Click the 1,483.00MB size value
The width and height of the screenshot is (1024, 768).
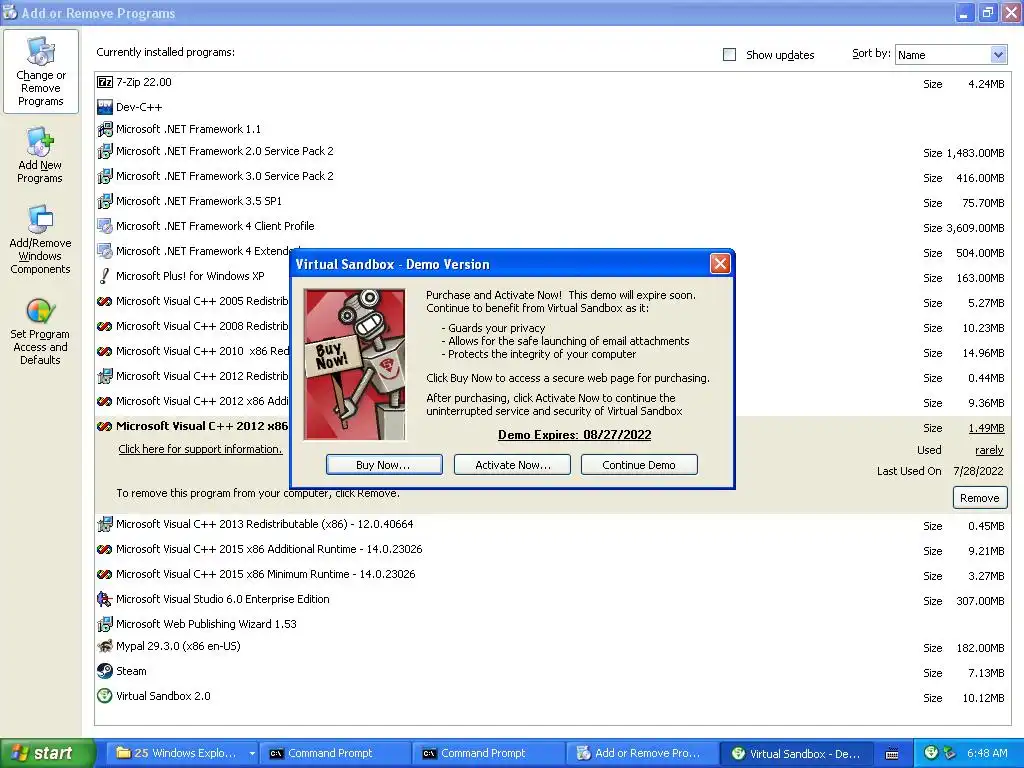(x=975, y=153)
